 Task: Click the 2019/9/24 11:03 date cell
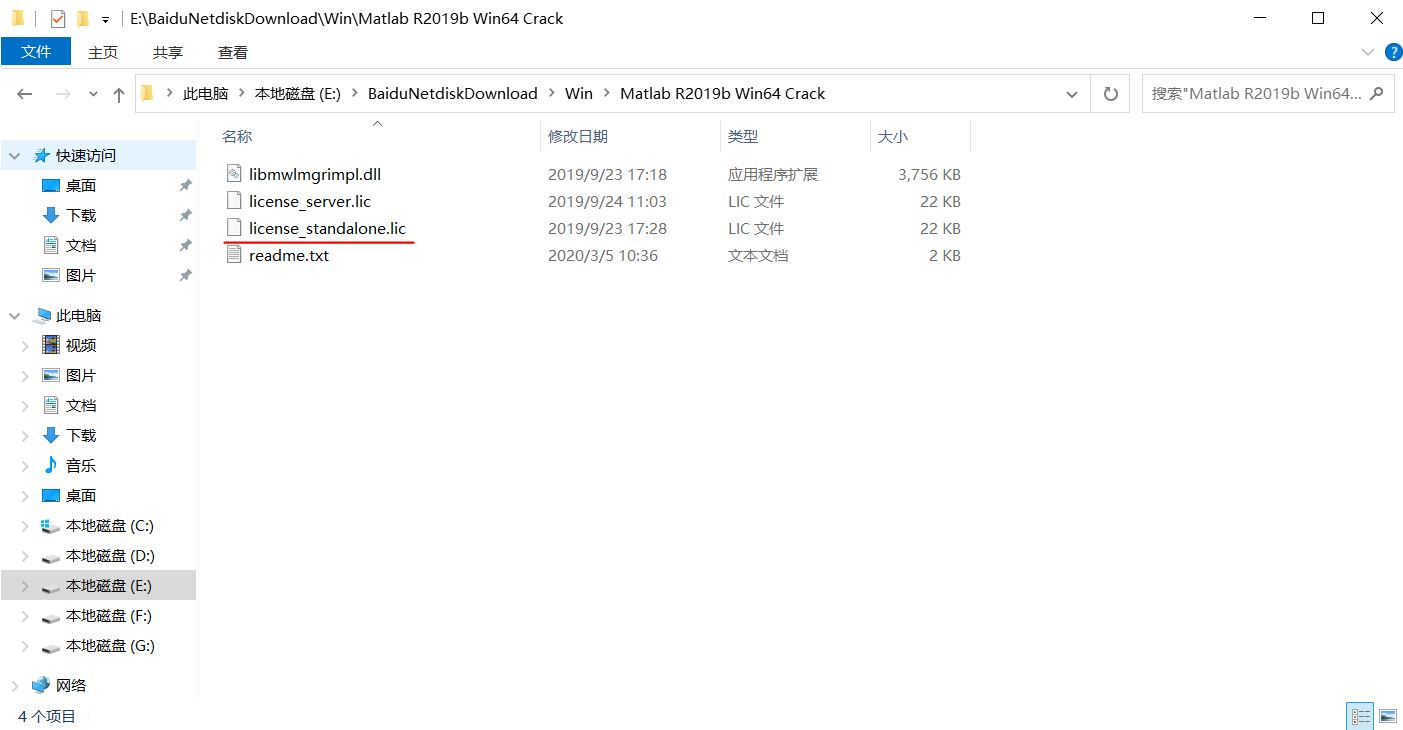point(607,201)
